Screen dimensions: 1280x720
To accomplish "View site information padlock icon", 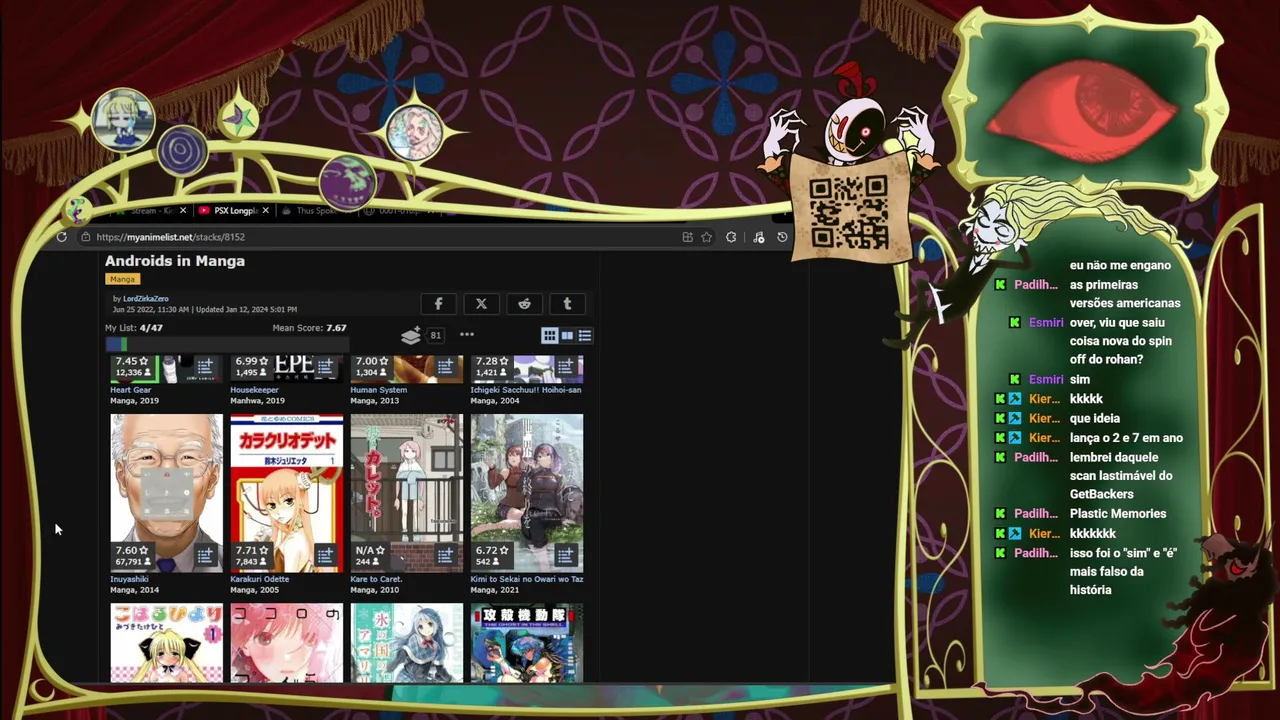I will coord(86,237).
